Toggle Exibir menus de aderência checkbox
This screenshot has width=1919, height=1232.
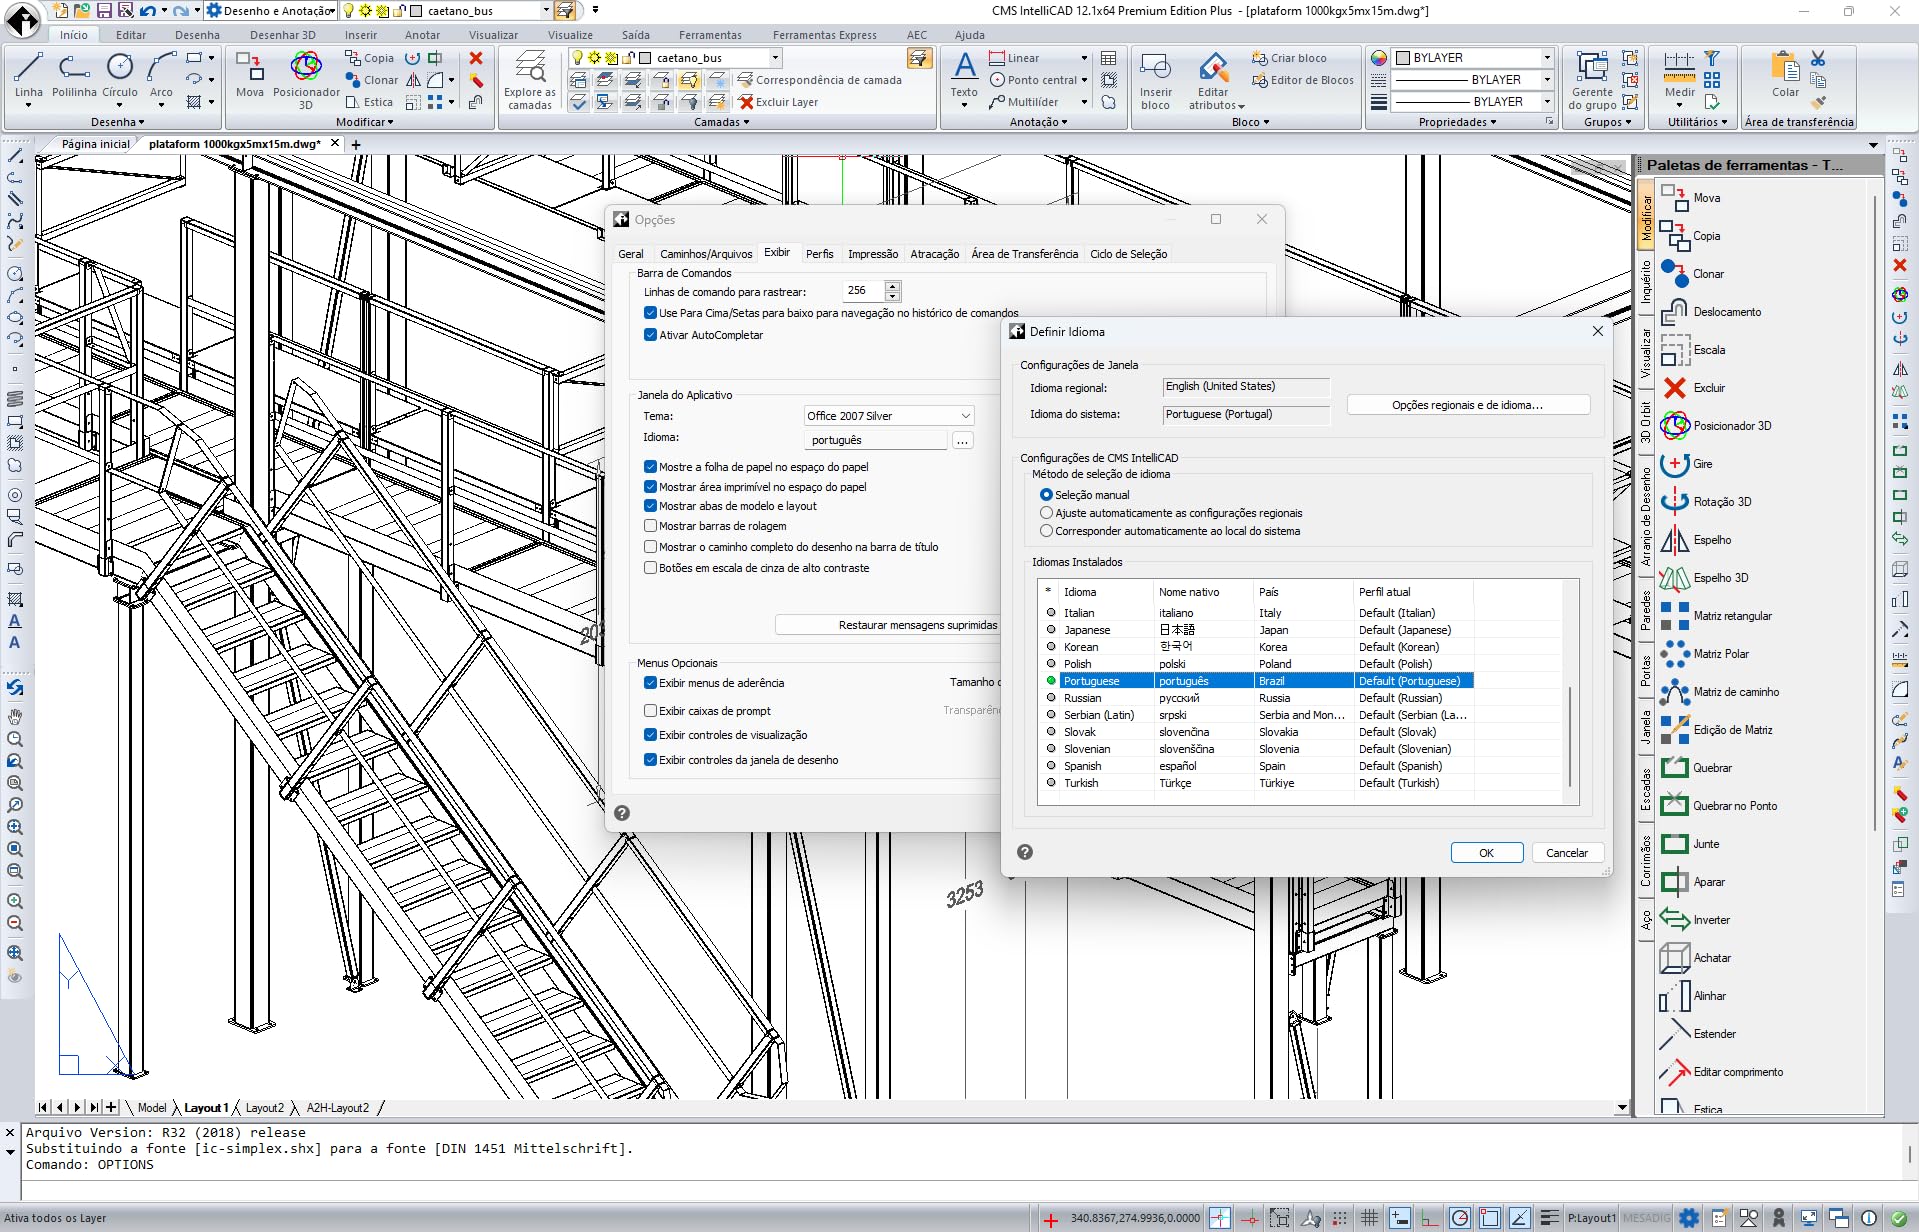pos(650,683)
